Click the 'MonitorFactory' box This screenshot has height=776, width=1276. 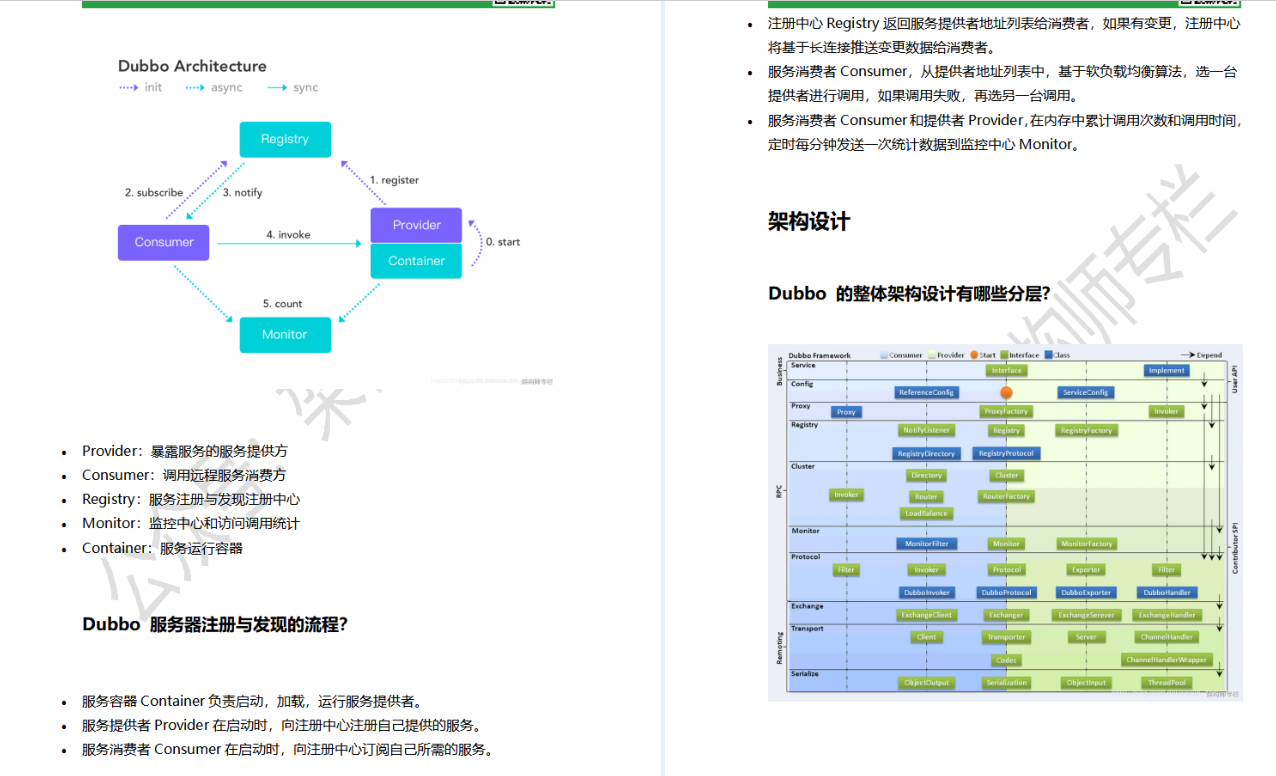(x=1086, y=544)
